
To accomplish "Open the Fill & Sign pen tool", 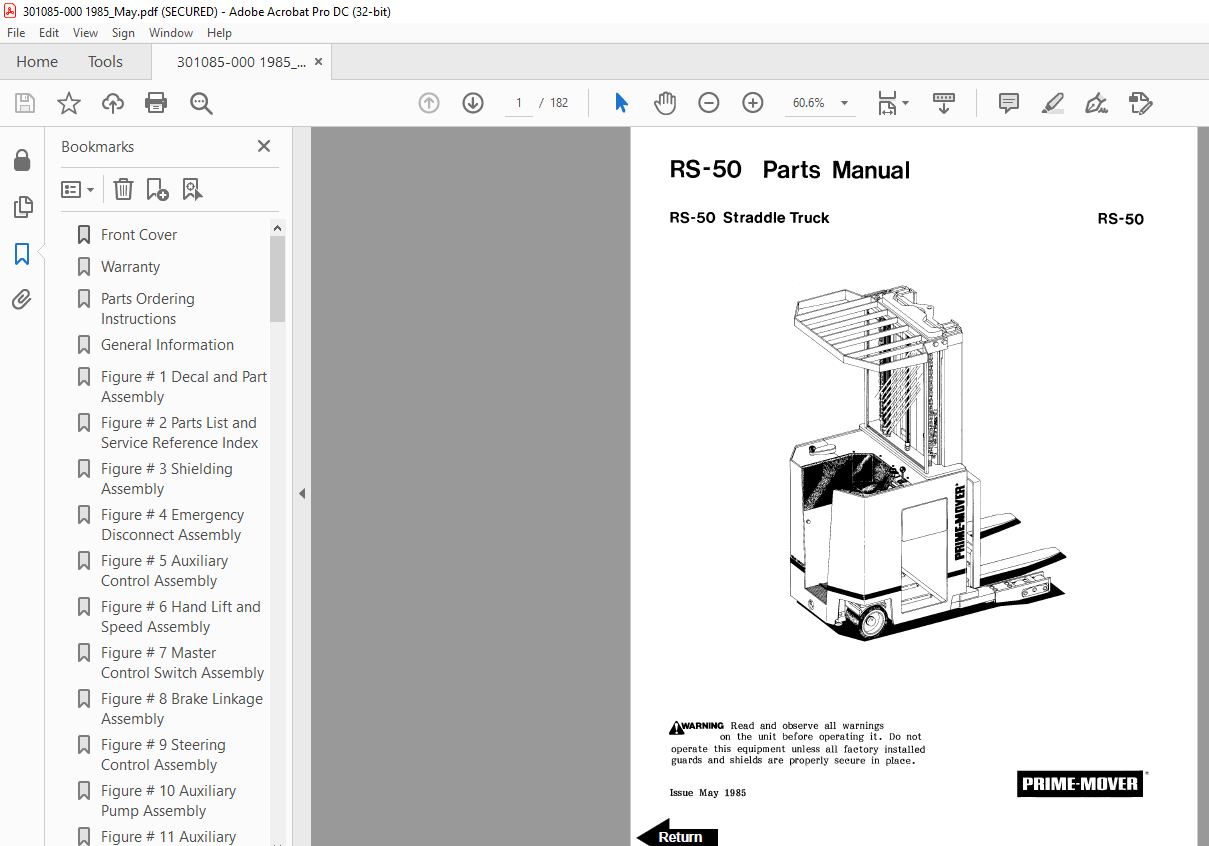I will 1096,103.
